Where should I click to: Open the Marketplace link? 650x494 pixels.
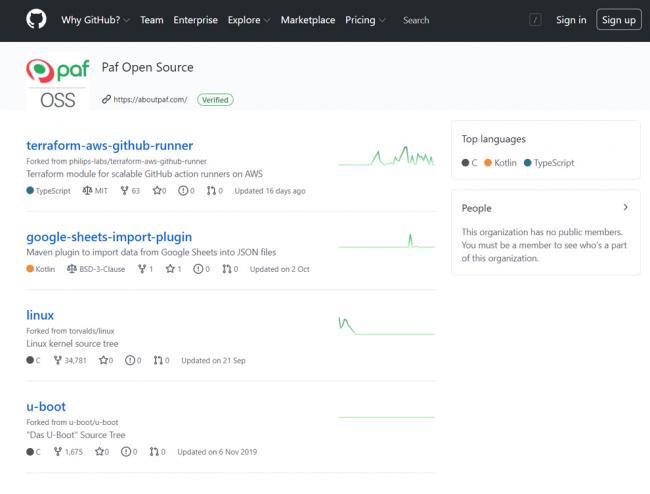tap(308, 20)
